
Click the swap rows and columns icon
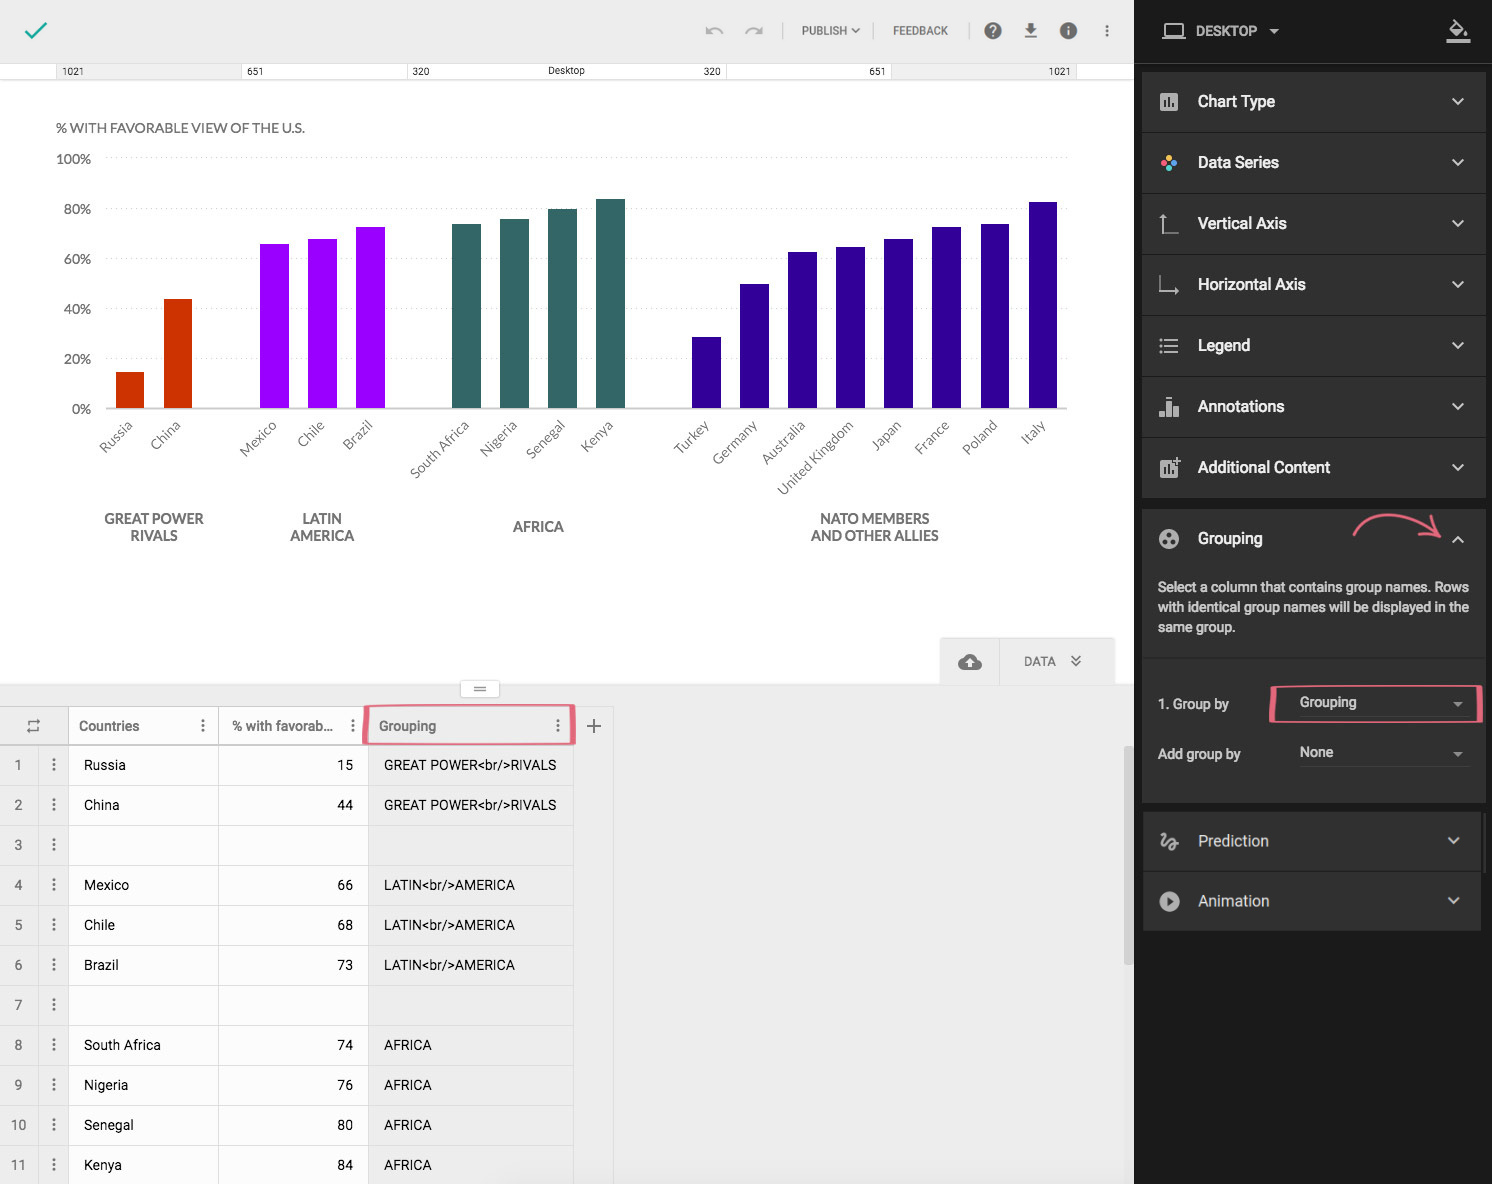pos(34,726)
